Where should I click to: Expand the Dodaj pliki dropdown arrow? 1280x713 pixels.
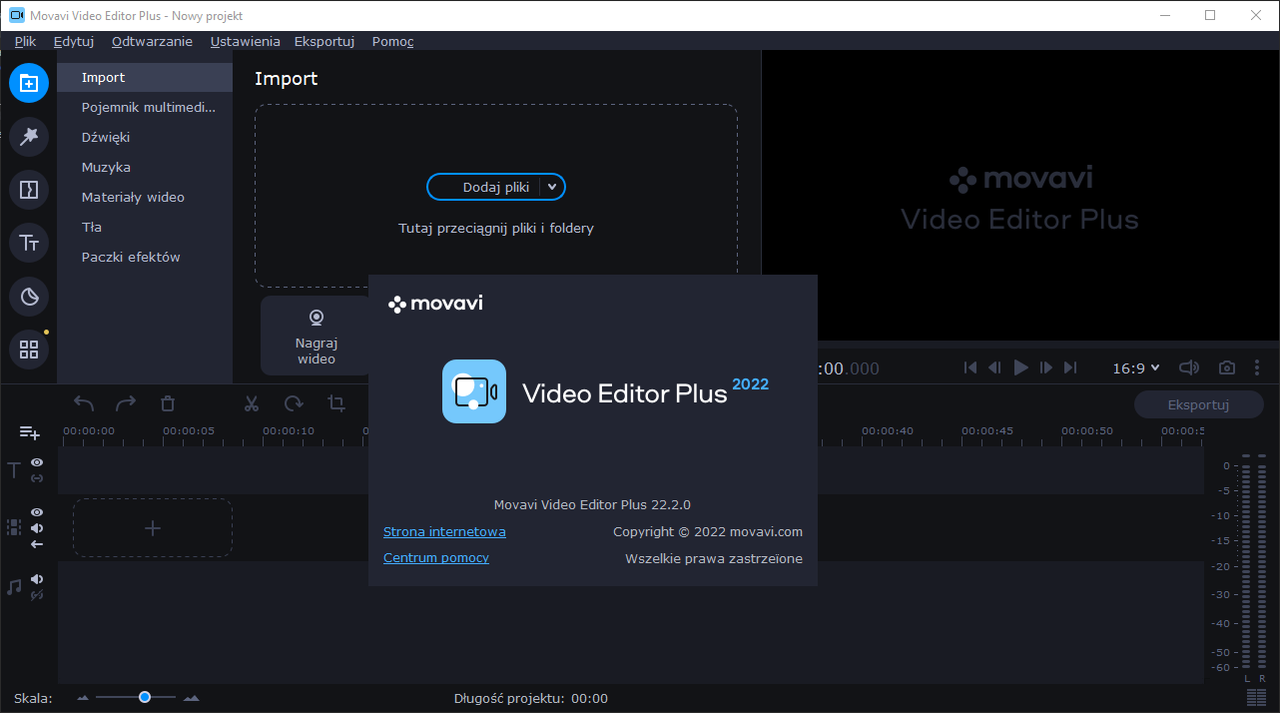point(552,187)
